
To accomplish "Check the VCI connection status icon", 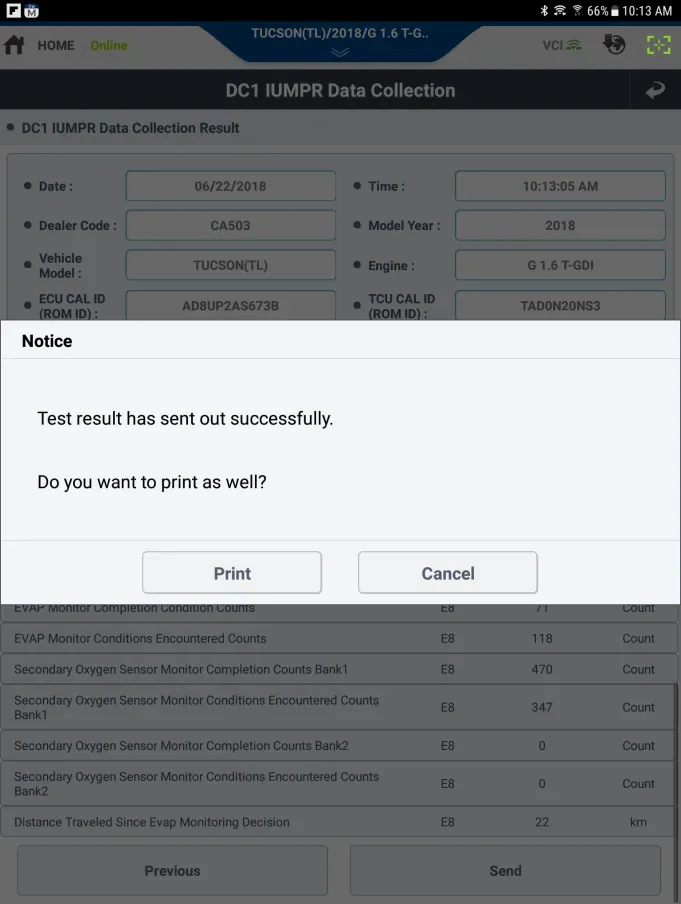I will tap(562, 45).
